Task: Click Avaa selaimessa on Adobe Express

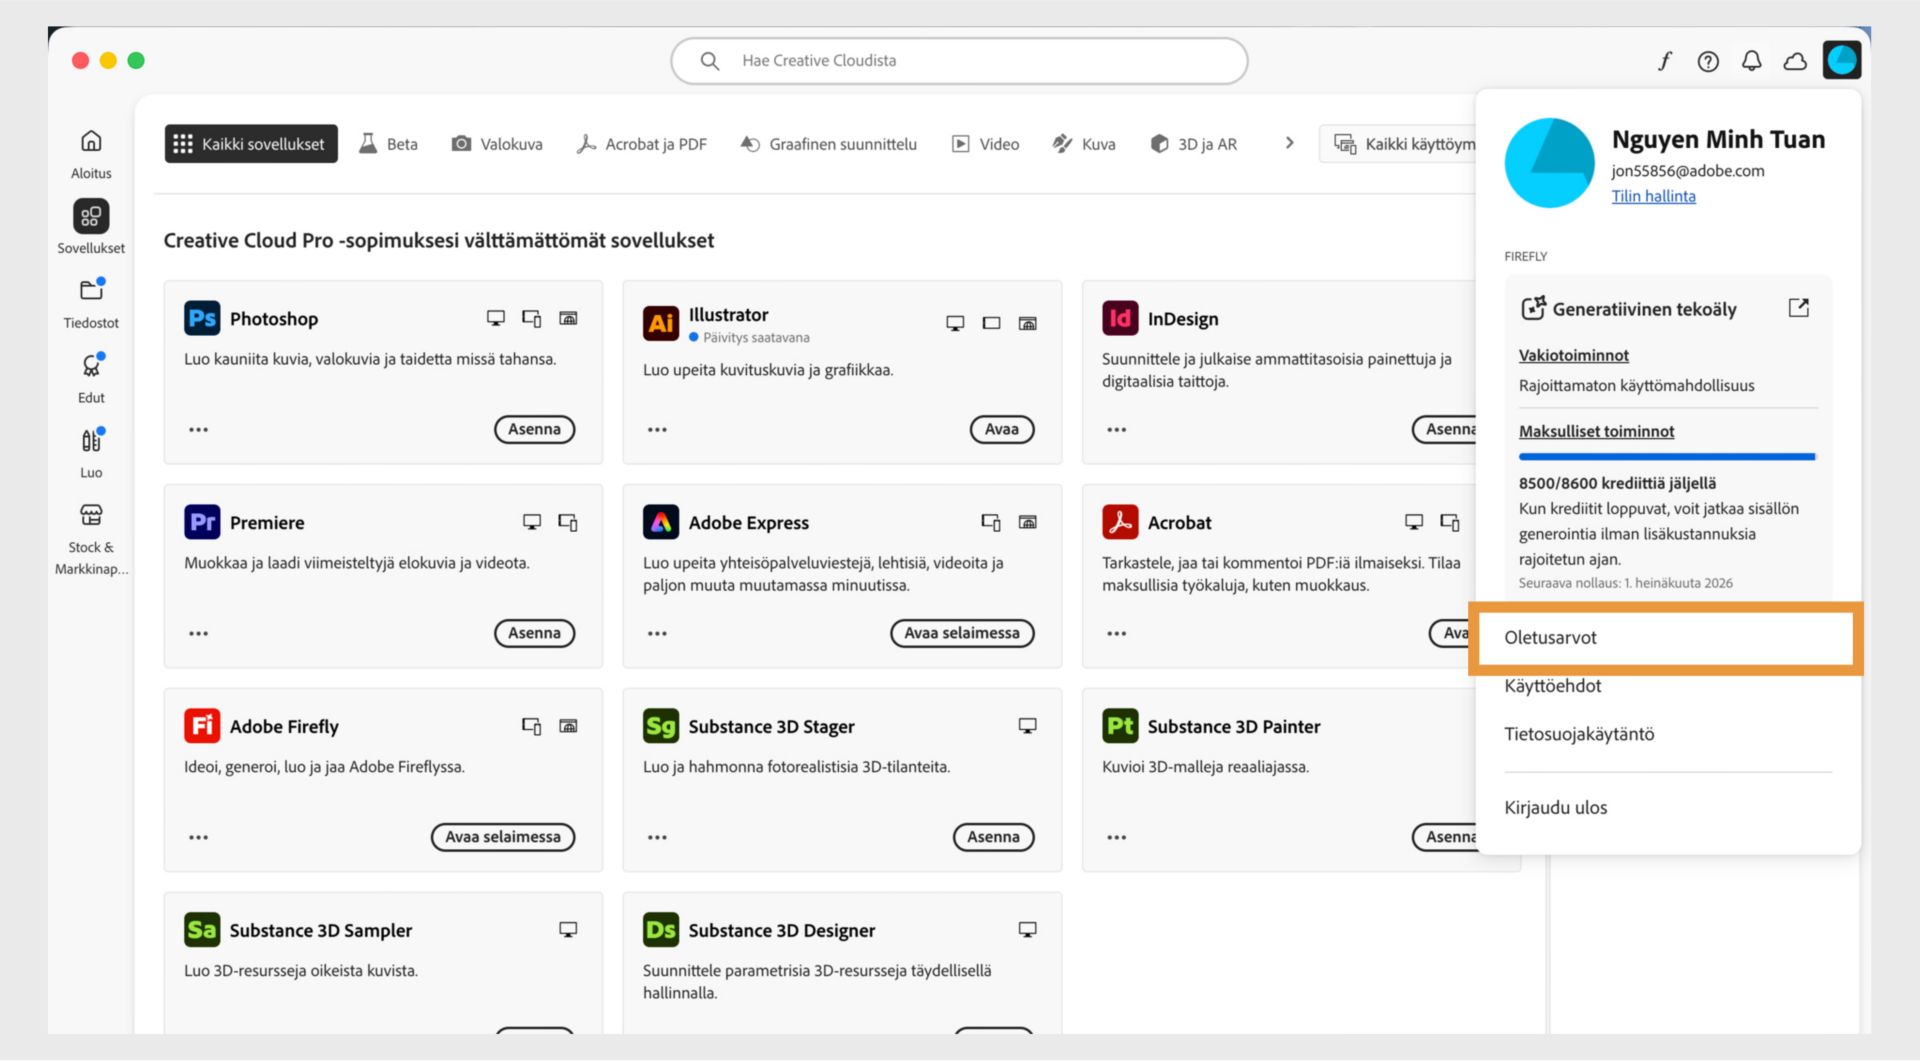Action: (x=962, y=634)
